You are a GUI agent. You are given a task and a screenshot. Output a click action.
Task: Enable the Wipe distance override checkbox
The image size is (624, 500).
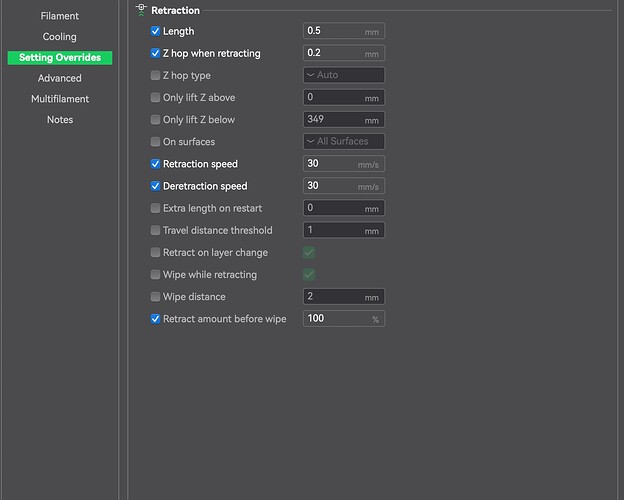coord(155,297)
